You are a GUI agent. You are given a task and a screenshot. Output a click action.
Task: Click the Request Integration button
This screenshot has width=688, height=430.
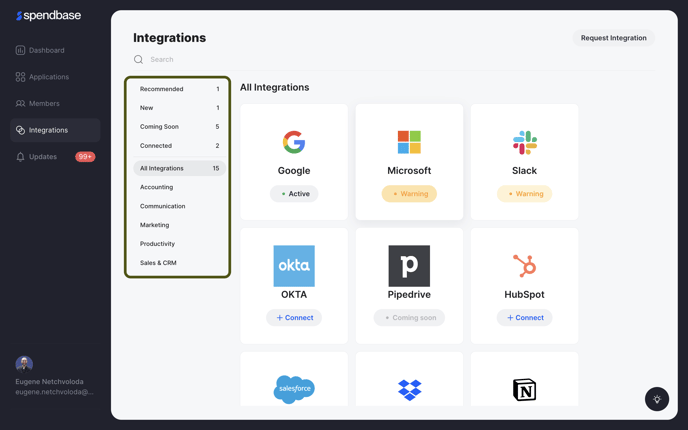pyautogui.click(x=613, y=38)
